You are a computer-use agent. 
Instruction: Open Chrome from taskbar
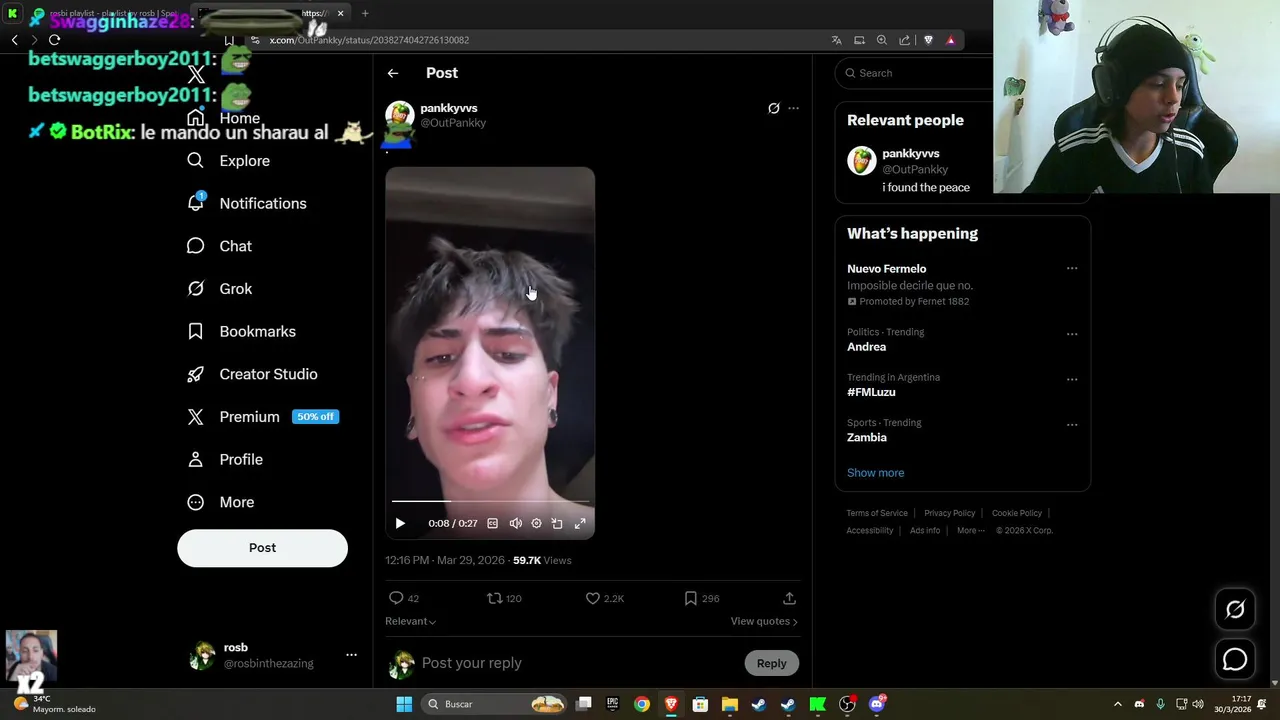coord(641,704)
